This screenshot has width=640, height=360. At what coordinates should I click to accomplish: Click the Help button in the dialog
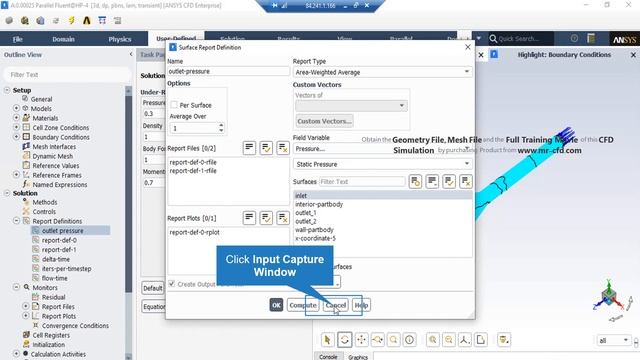click(361, 305)
